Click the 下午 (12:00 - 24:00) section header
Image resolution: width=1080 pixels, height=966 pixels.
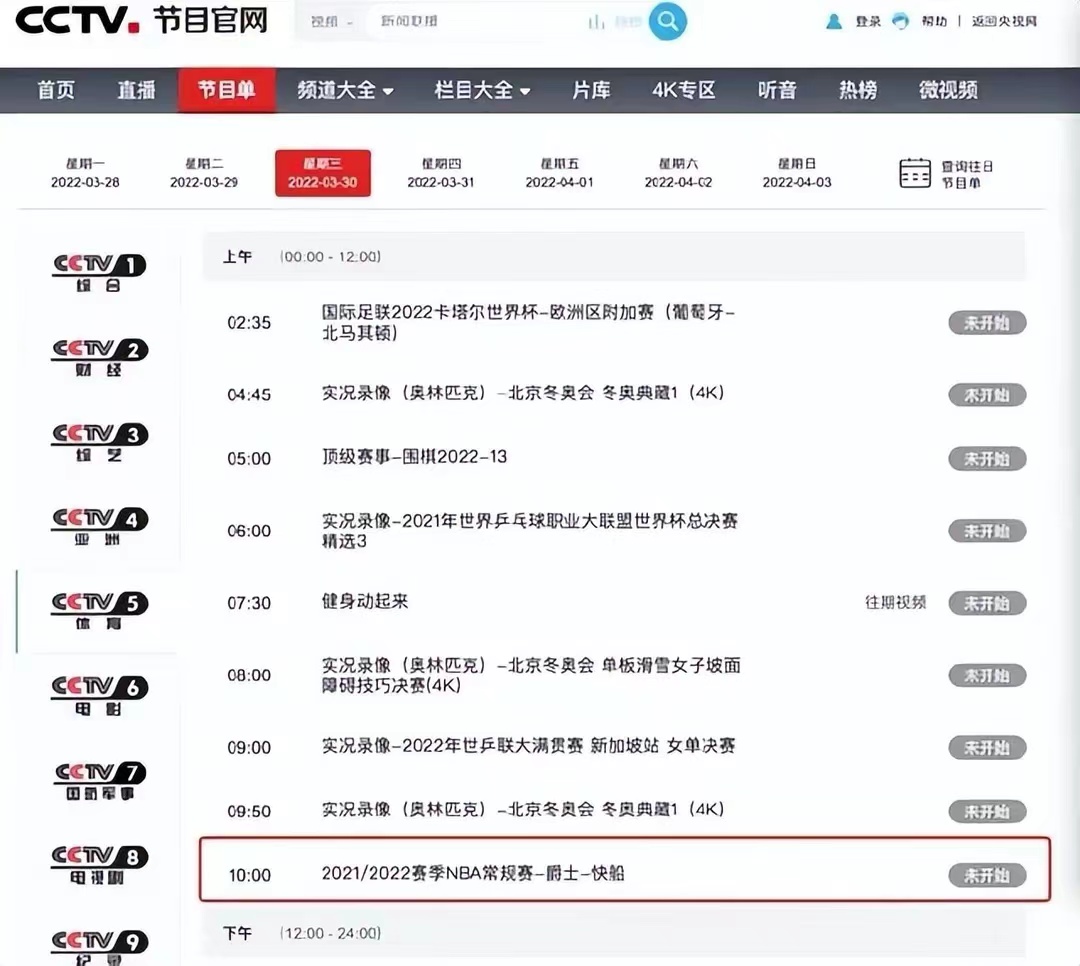(614, 933)
